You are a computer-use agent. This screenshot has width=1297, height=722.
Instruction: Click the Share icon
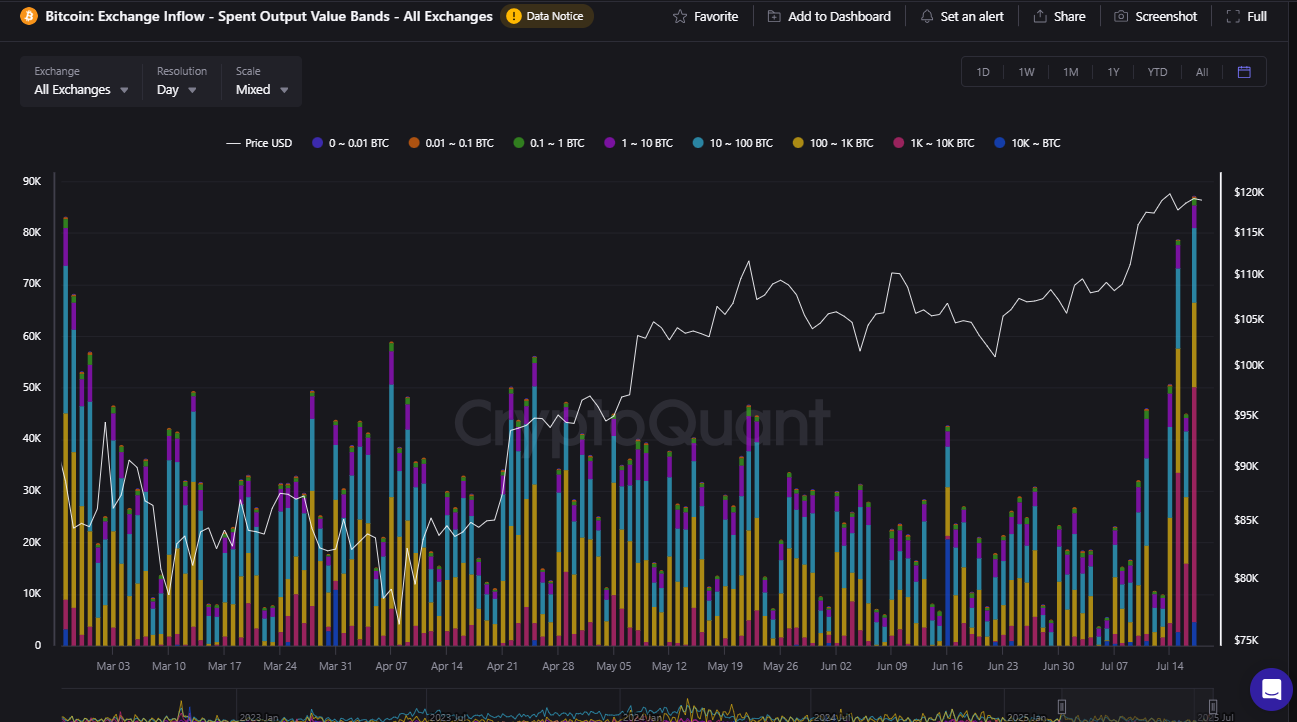click(1040, 17)
